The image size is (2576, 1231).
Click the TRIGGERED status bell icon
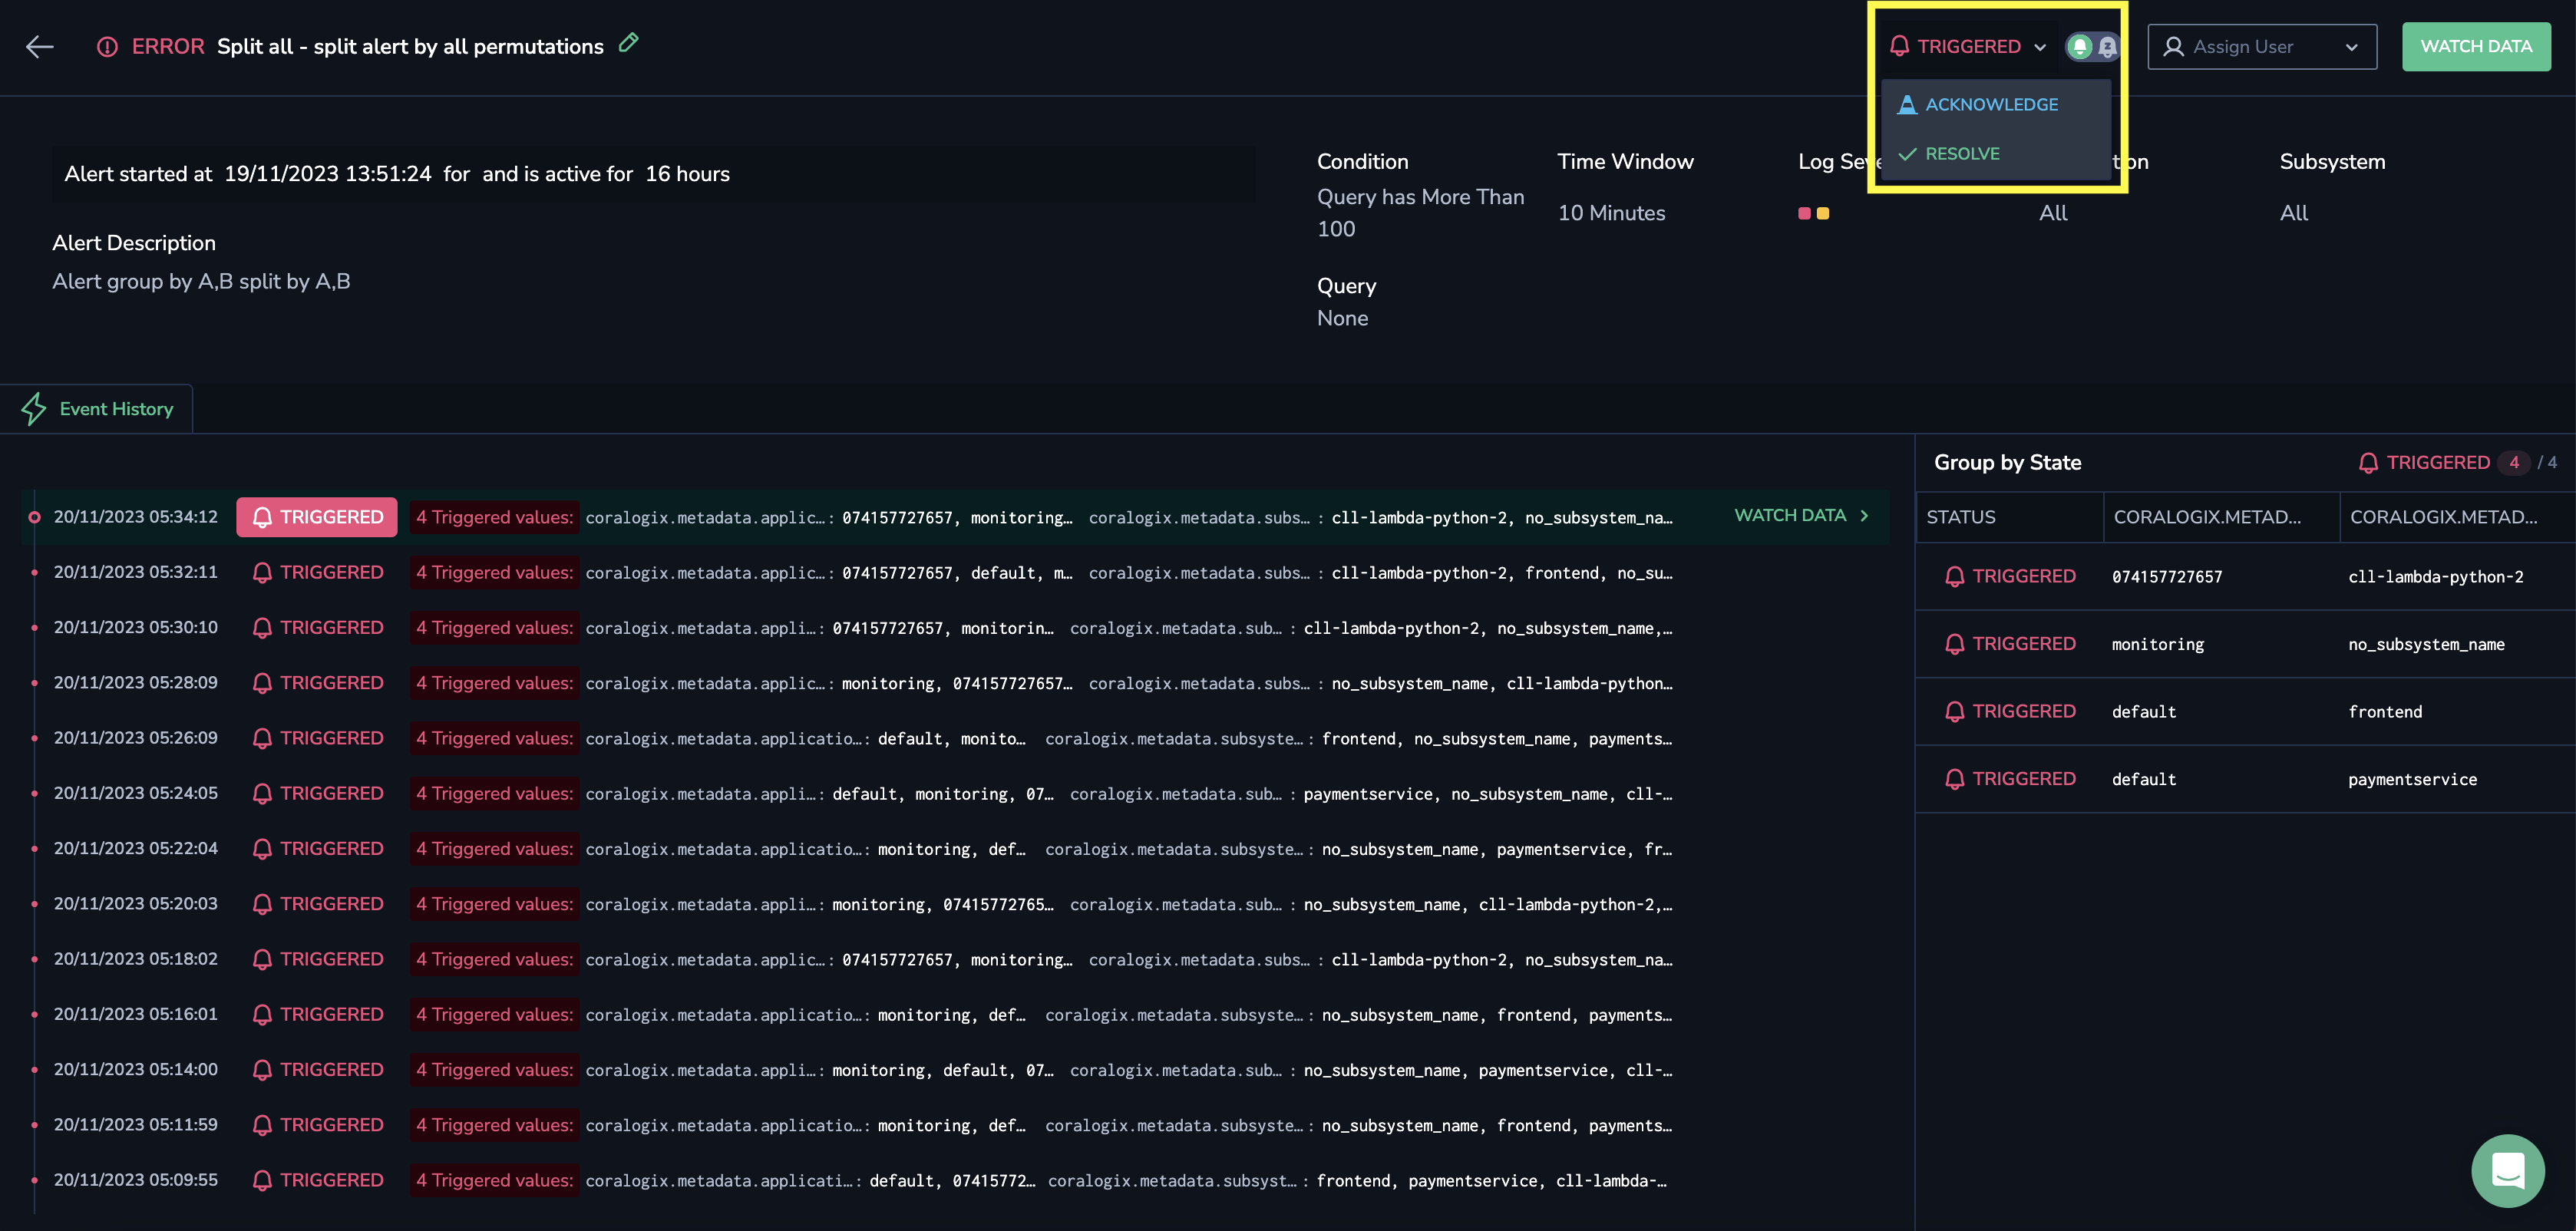1901,46
